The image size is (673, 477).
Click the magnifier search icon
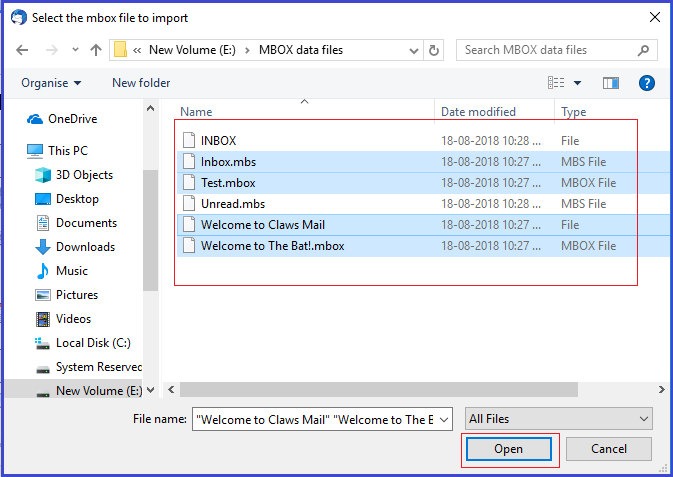[x=643, y=50]
